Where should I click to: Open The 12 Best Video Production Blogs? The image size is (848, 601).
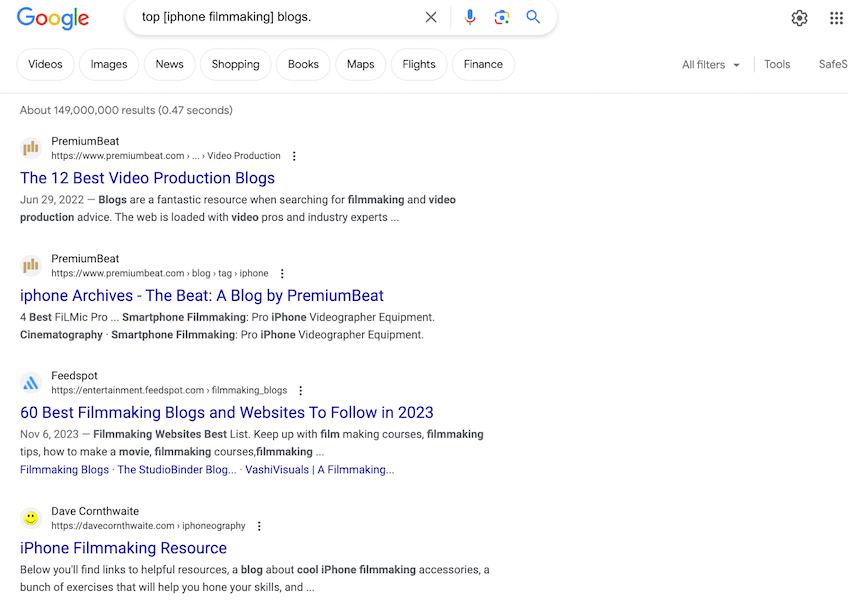tap(147, 178)
